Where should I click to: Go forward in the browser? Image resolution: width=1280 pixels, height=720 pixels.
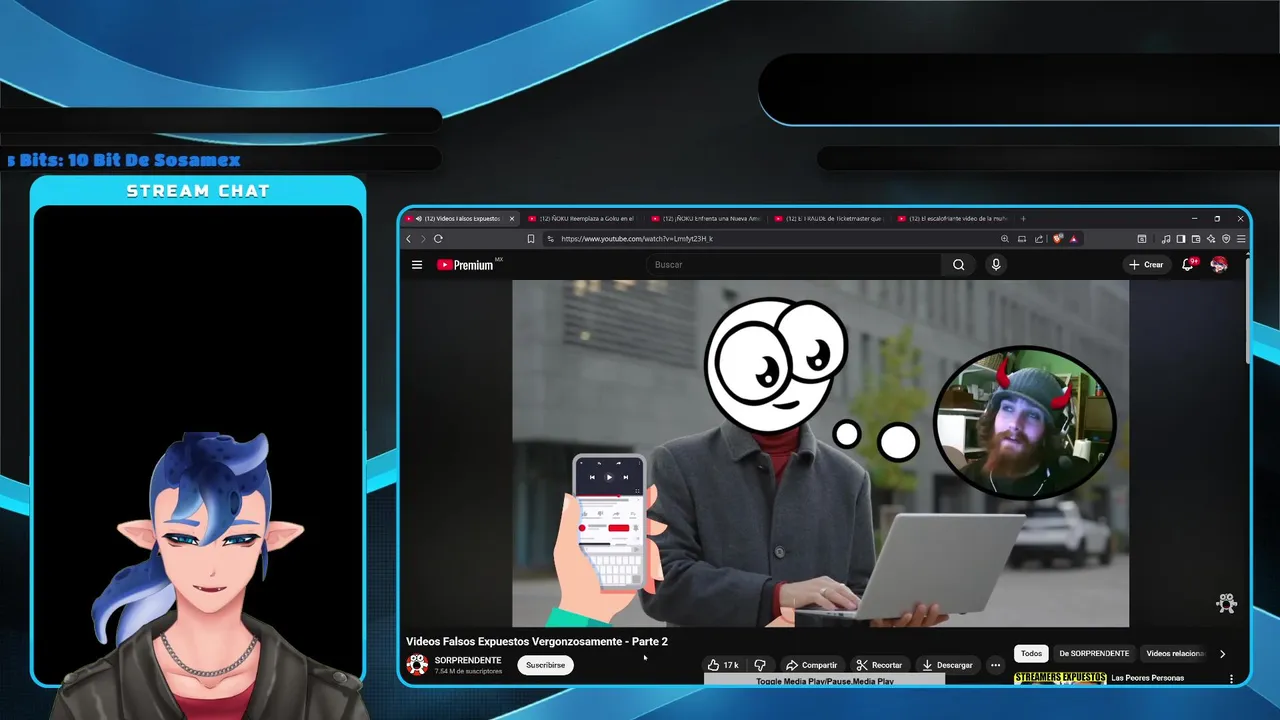click(x=422, y=239)
